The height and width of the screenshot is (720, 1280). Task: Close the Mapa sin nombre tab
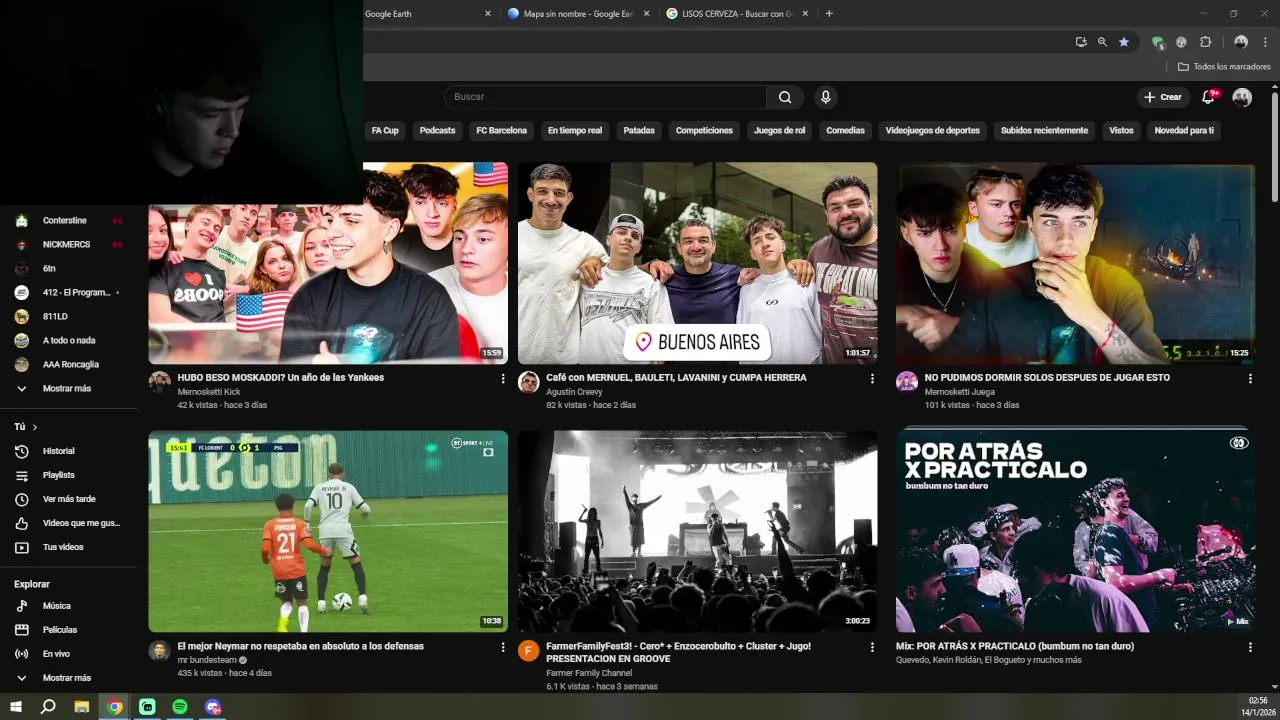(x=646, y=14)
